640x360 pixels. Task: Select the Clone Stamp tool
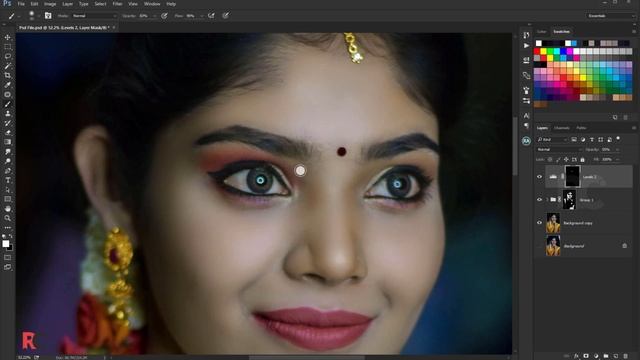point(8,113)
